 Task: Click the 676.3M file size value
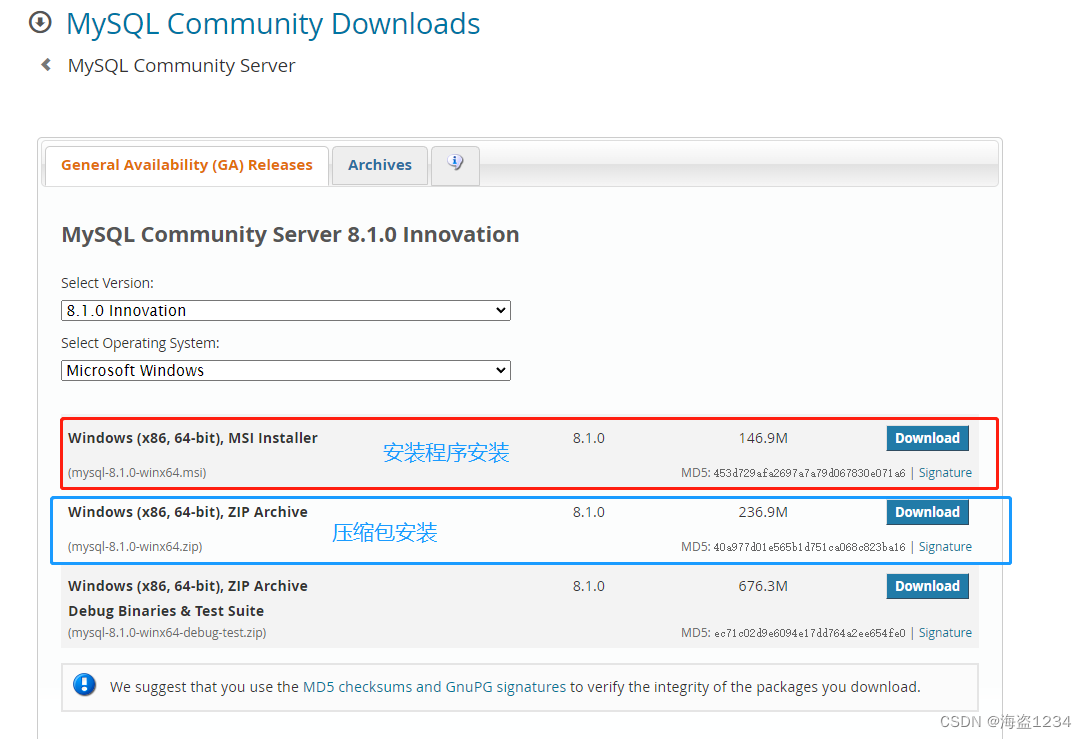pos(763,586)
